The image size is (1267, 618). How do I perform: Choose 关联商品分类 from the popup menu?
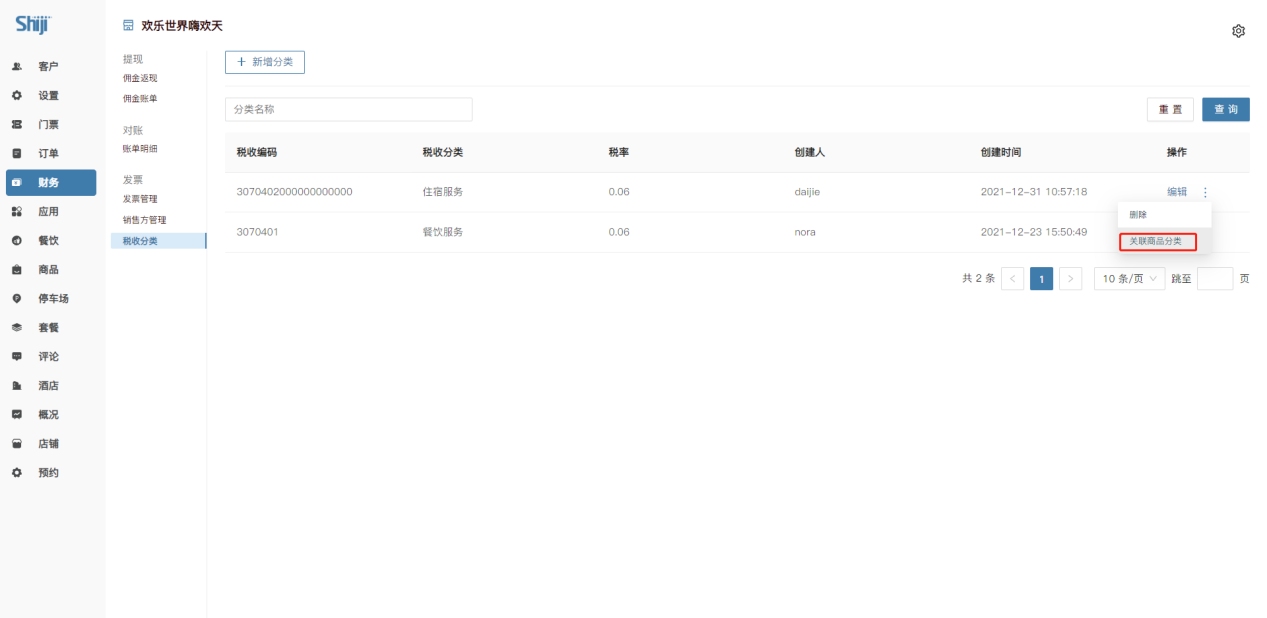(1156, 242)
